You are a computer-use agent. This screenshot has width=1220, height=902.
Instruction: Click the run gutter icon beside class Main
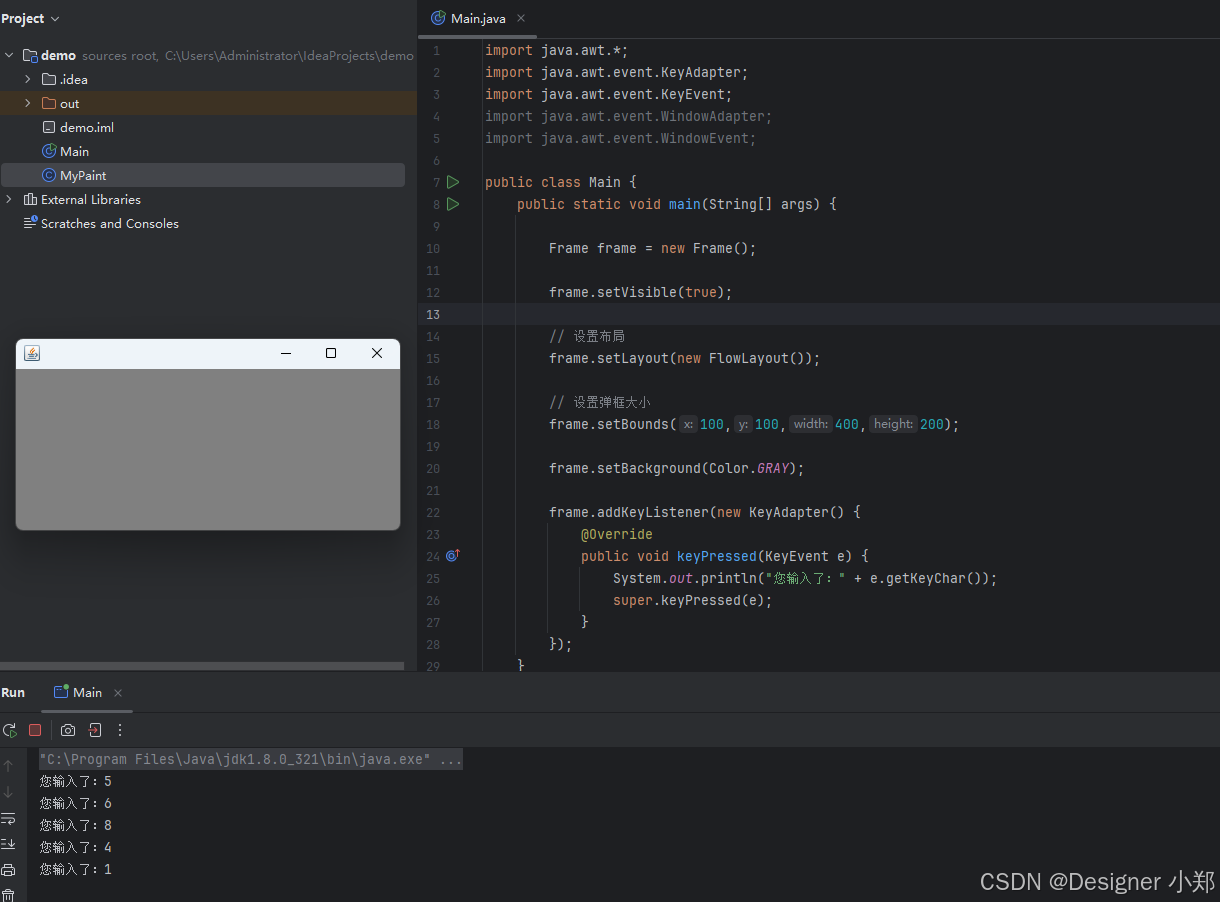(x=453, y=182)
